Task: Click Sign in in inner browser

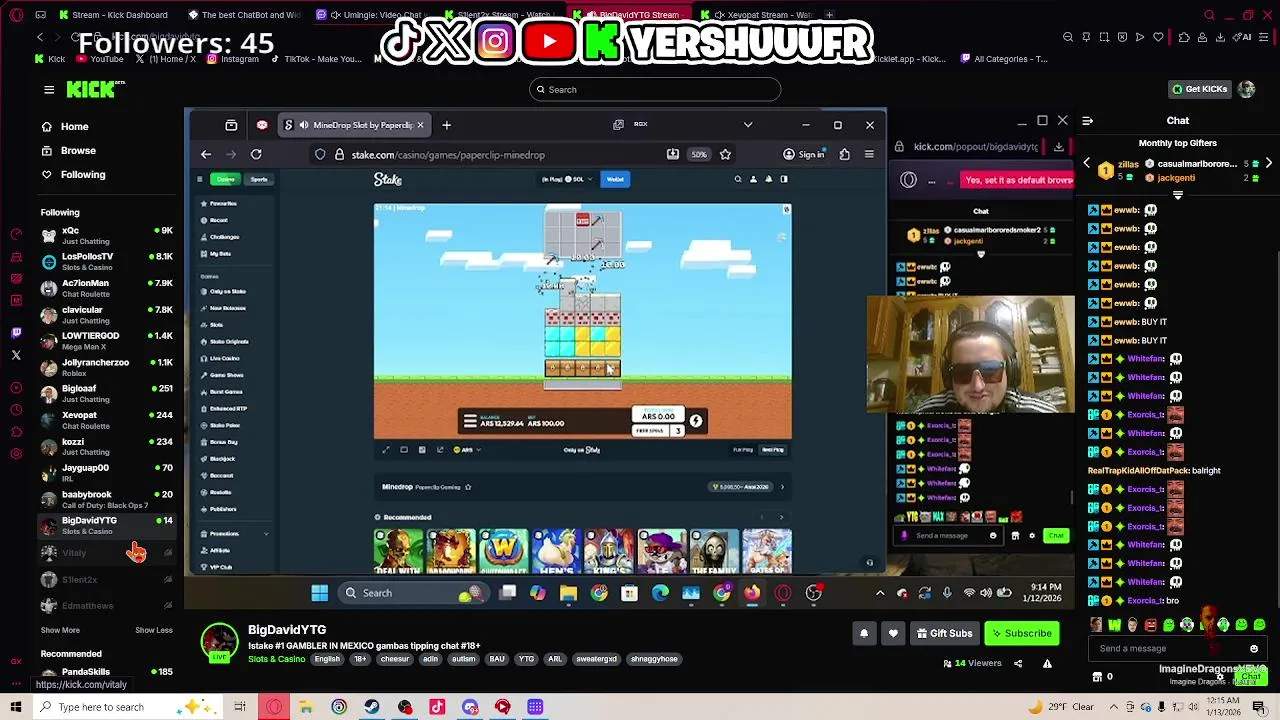Action: pos(804,155)
